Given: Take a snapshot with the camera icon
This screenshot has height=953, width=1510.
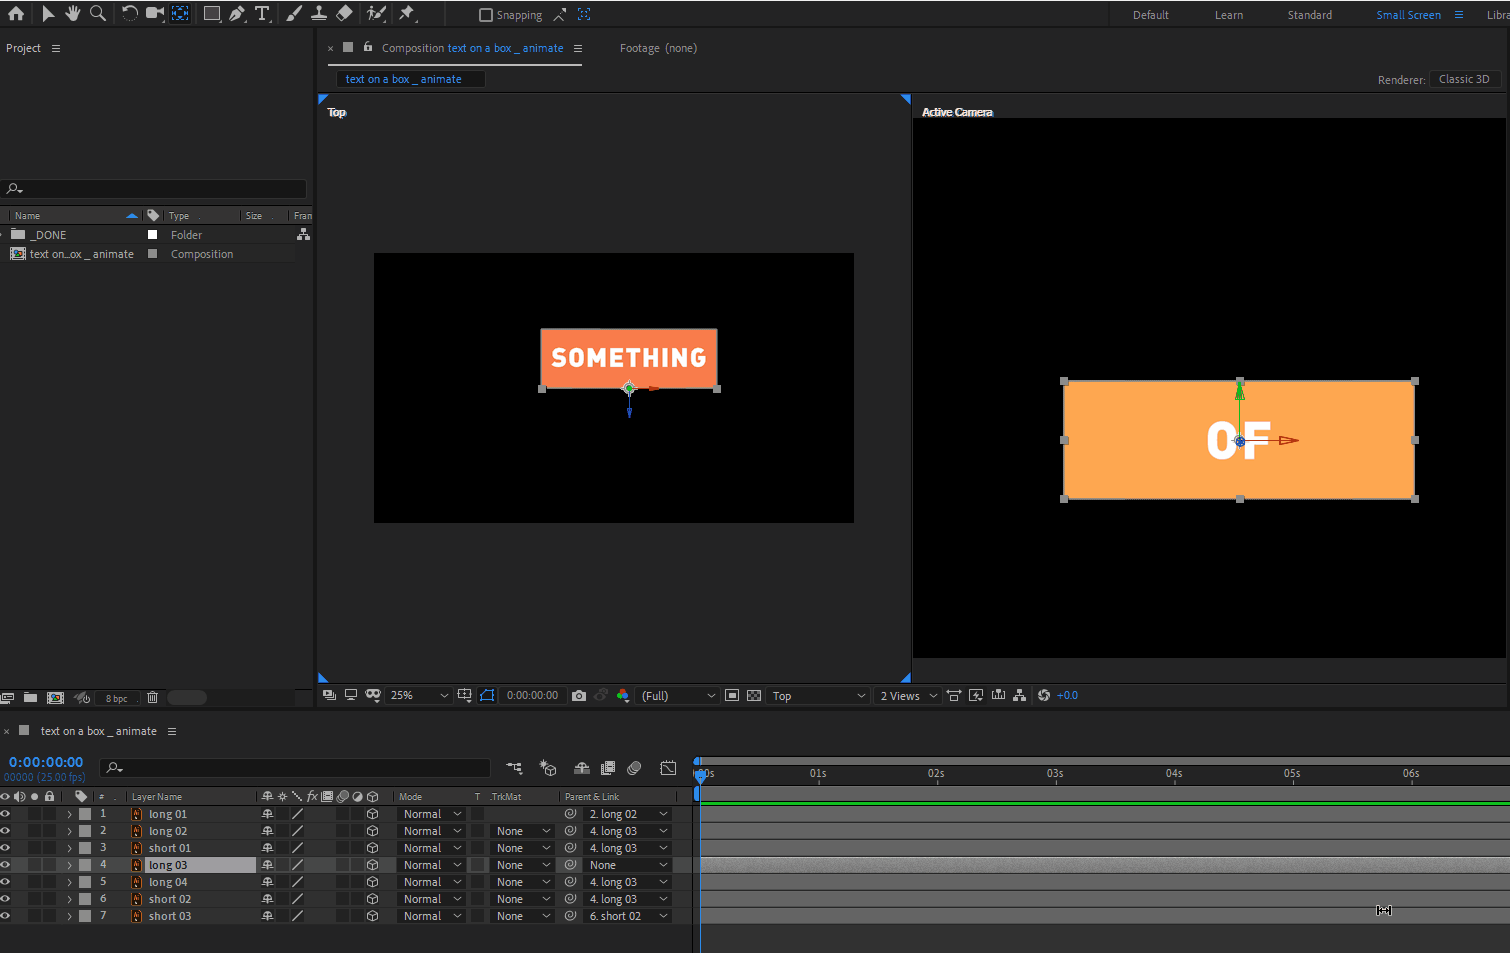Looking at the screenshot, I should [579, 696].
